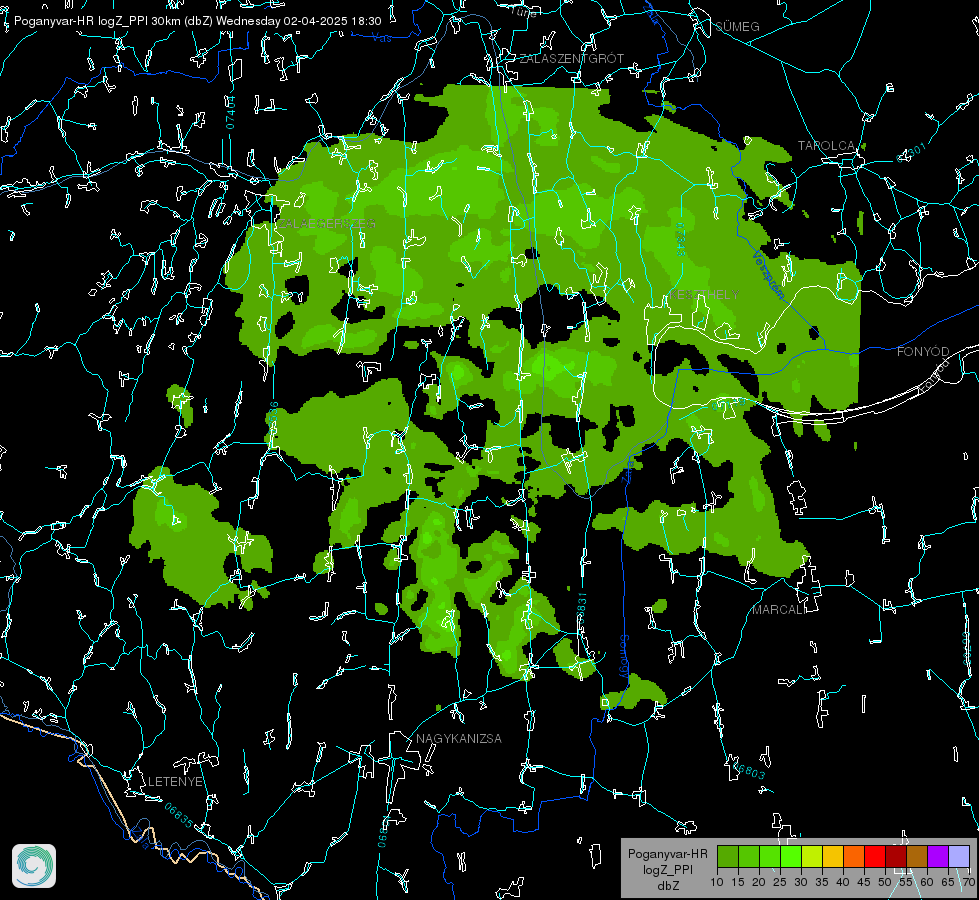The width and height of the screenshot is (979, 900).
Task: Select the 35-40 dBZ yellow swatch
Action: pyautogui.click(x=833, y=856)
